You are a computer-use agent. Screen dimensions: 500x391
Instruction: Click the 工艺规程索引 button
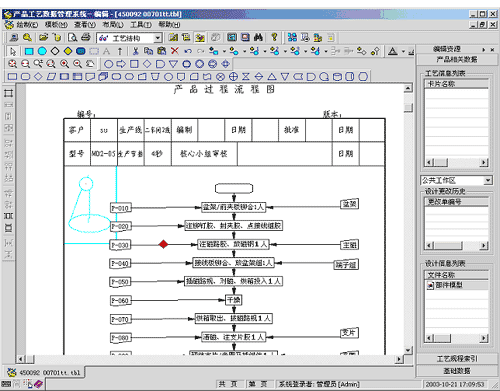point(456,359)
